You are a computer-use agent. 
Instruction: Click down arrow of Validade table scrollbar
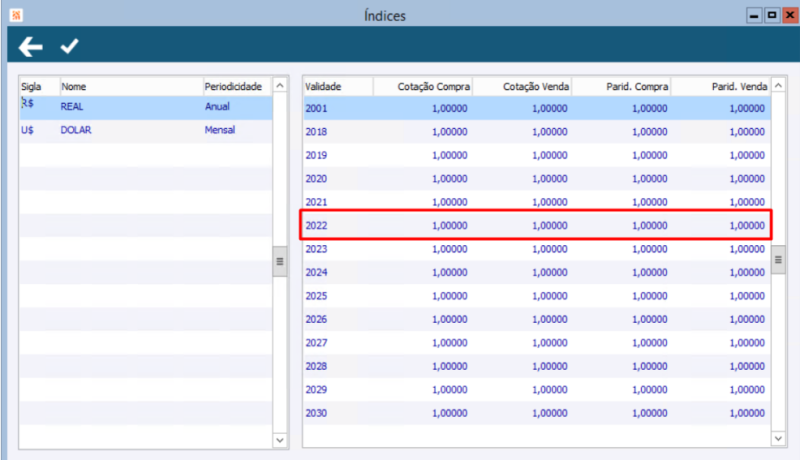(778, 438)
